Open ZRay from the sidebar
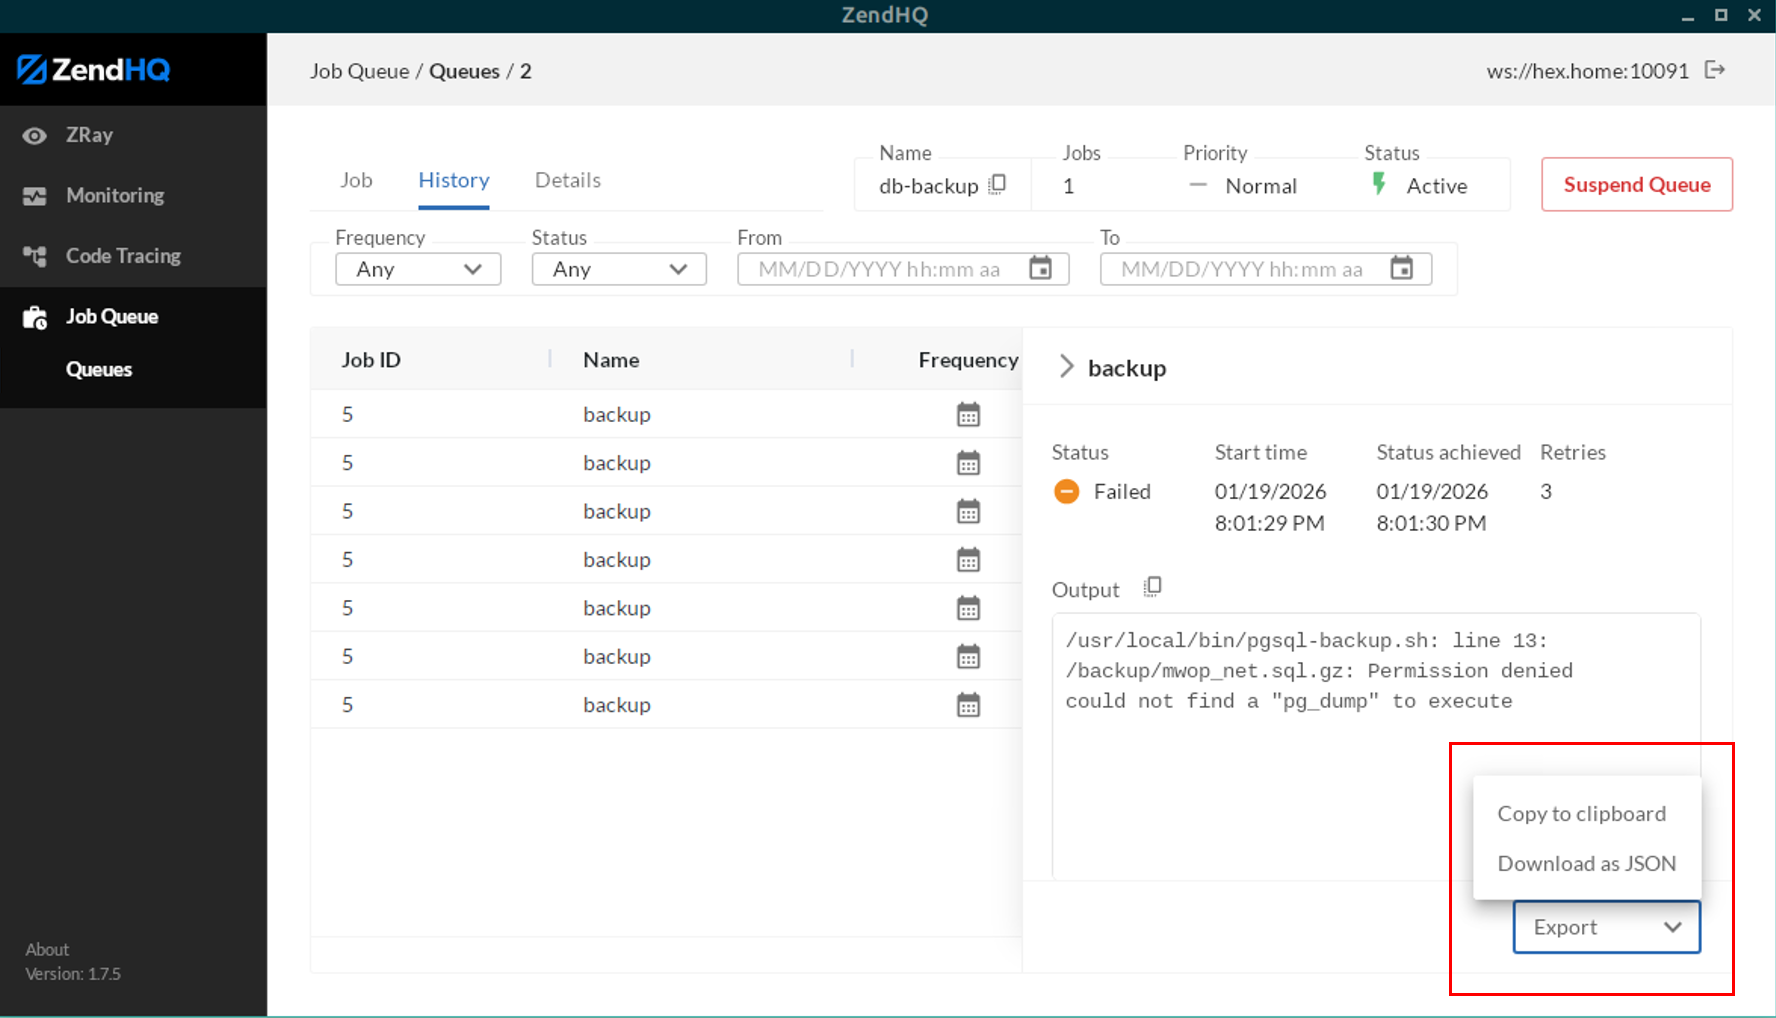 (89, 135)
